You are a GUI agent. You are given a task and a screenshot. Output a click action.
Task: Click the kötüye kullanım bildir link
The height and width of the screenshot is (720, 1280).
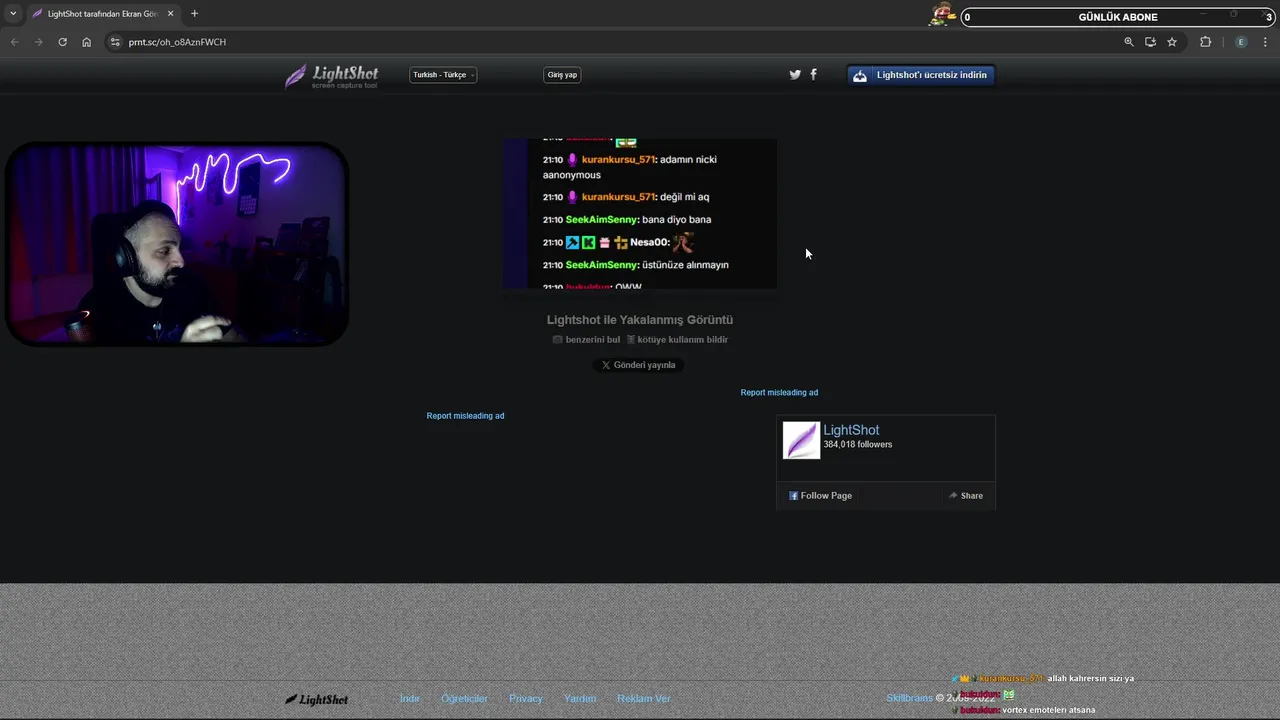(677, 340)
